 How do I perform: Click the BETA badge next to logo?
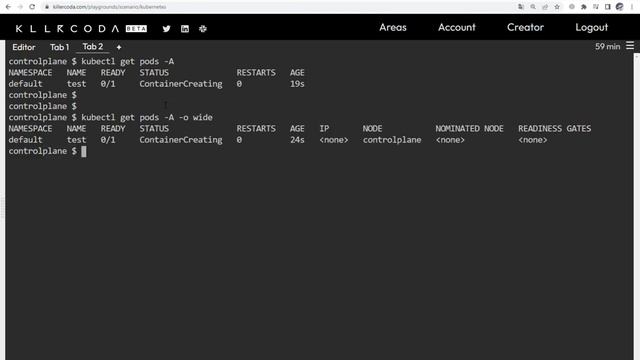(136, 29)
